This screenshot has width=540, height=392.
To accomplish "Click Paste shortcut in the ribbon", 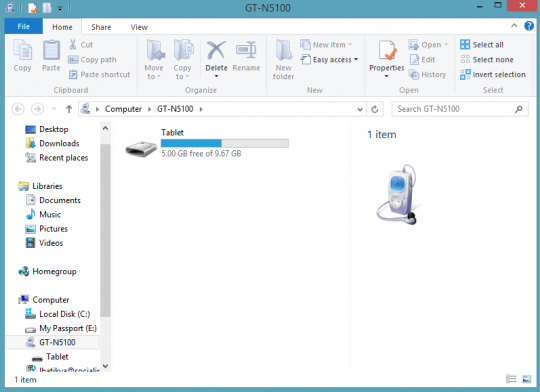I will (x=100, y=74).
